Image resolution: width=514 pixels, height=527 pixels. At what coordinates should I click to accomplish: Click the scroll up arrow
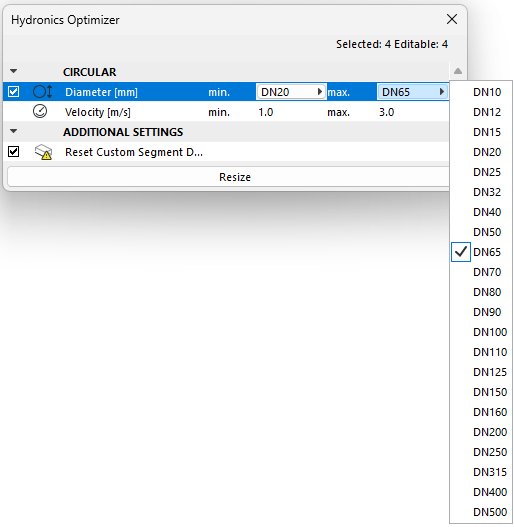pyautogui.click(x=458, y=71)
